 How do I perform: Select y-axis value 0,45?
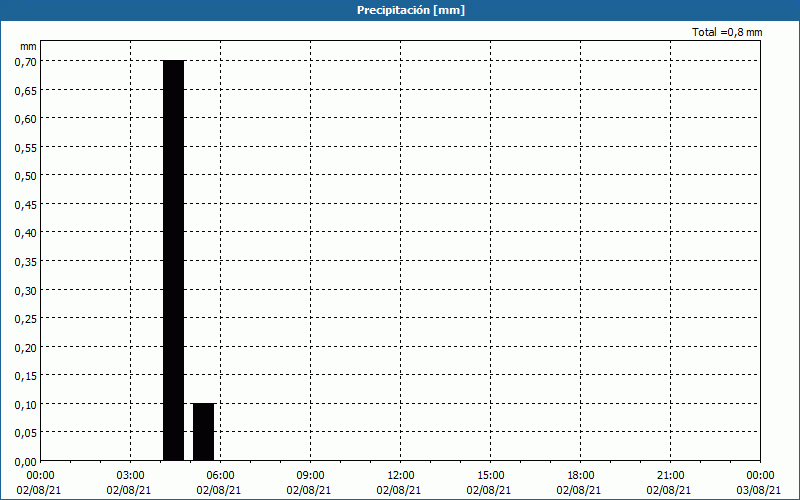click(26, 205)
